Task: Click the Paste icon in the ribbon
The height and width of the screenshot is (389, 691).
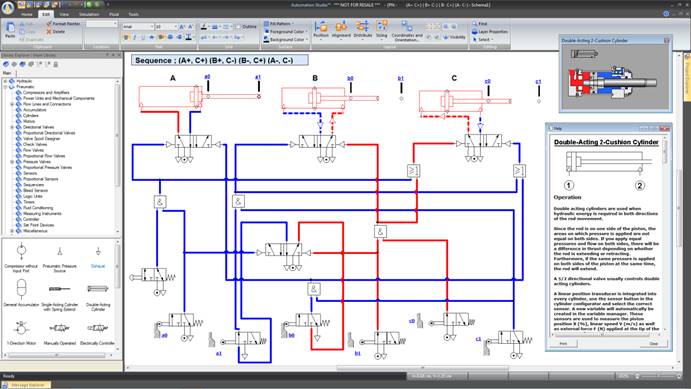Action: [10, 30]
